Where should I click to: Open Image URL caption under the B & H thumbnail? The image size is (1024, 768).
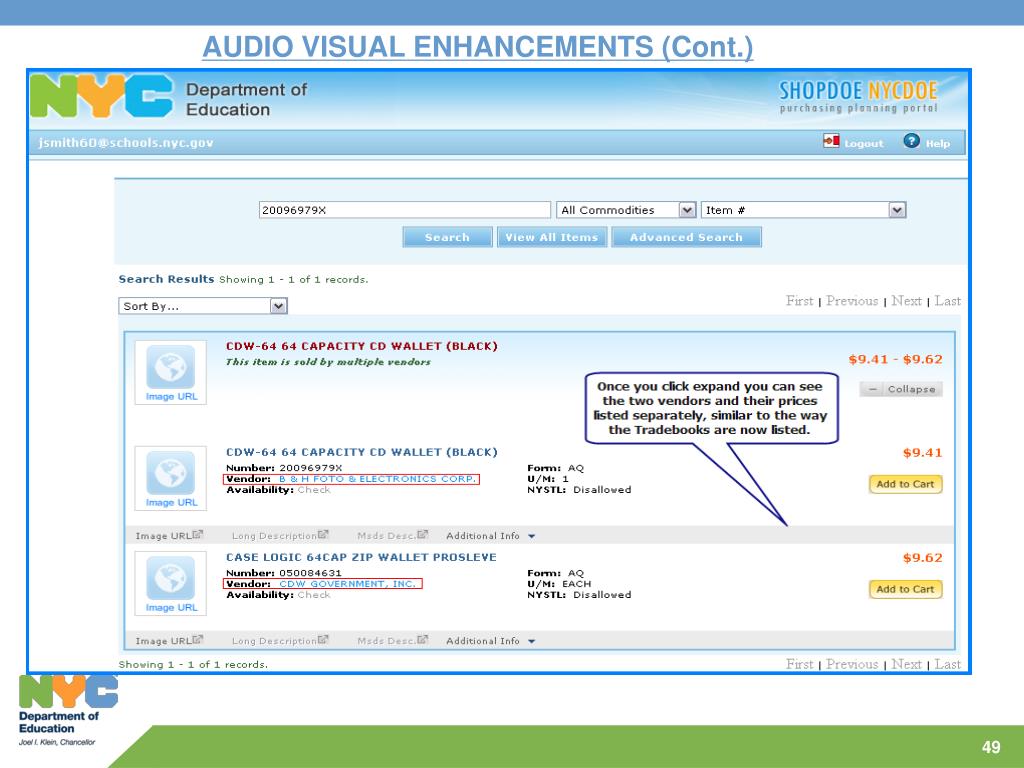(171, 502)
